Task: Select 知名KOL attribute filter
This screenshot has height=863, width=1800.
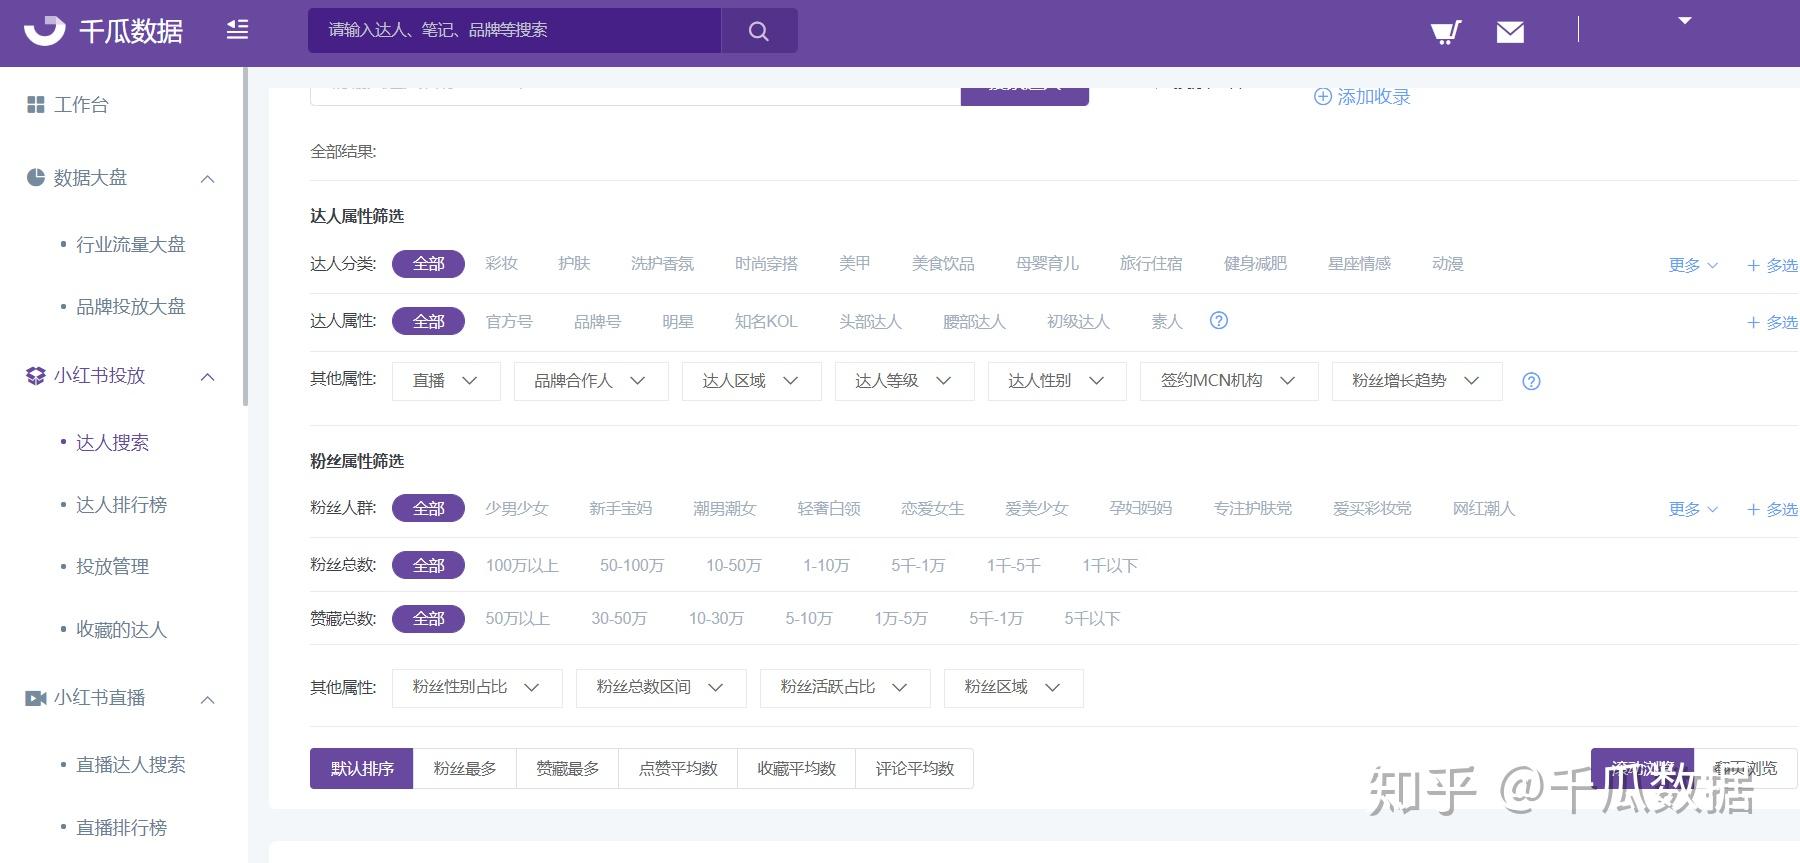Action: [766, 321]
